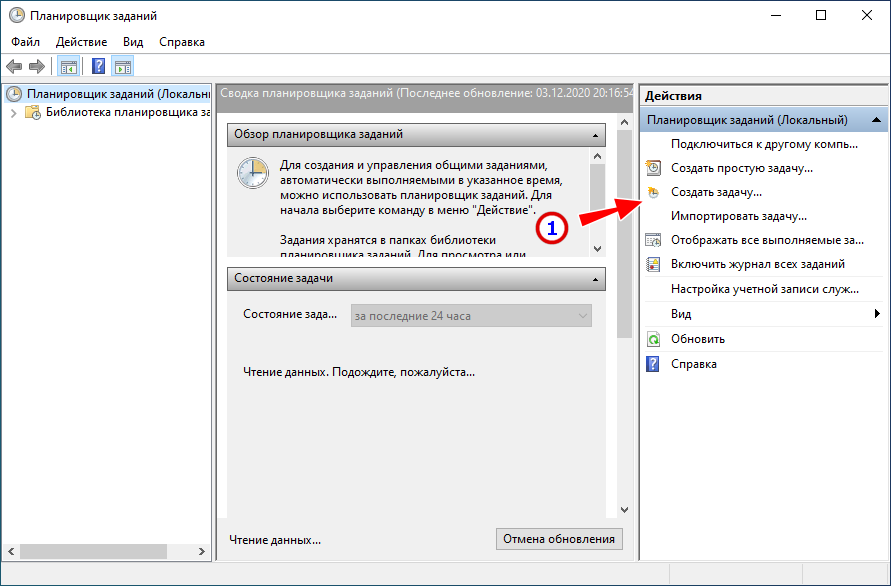Click the blue Help toolbar icon

98,67
